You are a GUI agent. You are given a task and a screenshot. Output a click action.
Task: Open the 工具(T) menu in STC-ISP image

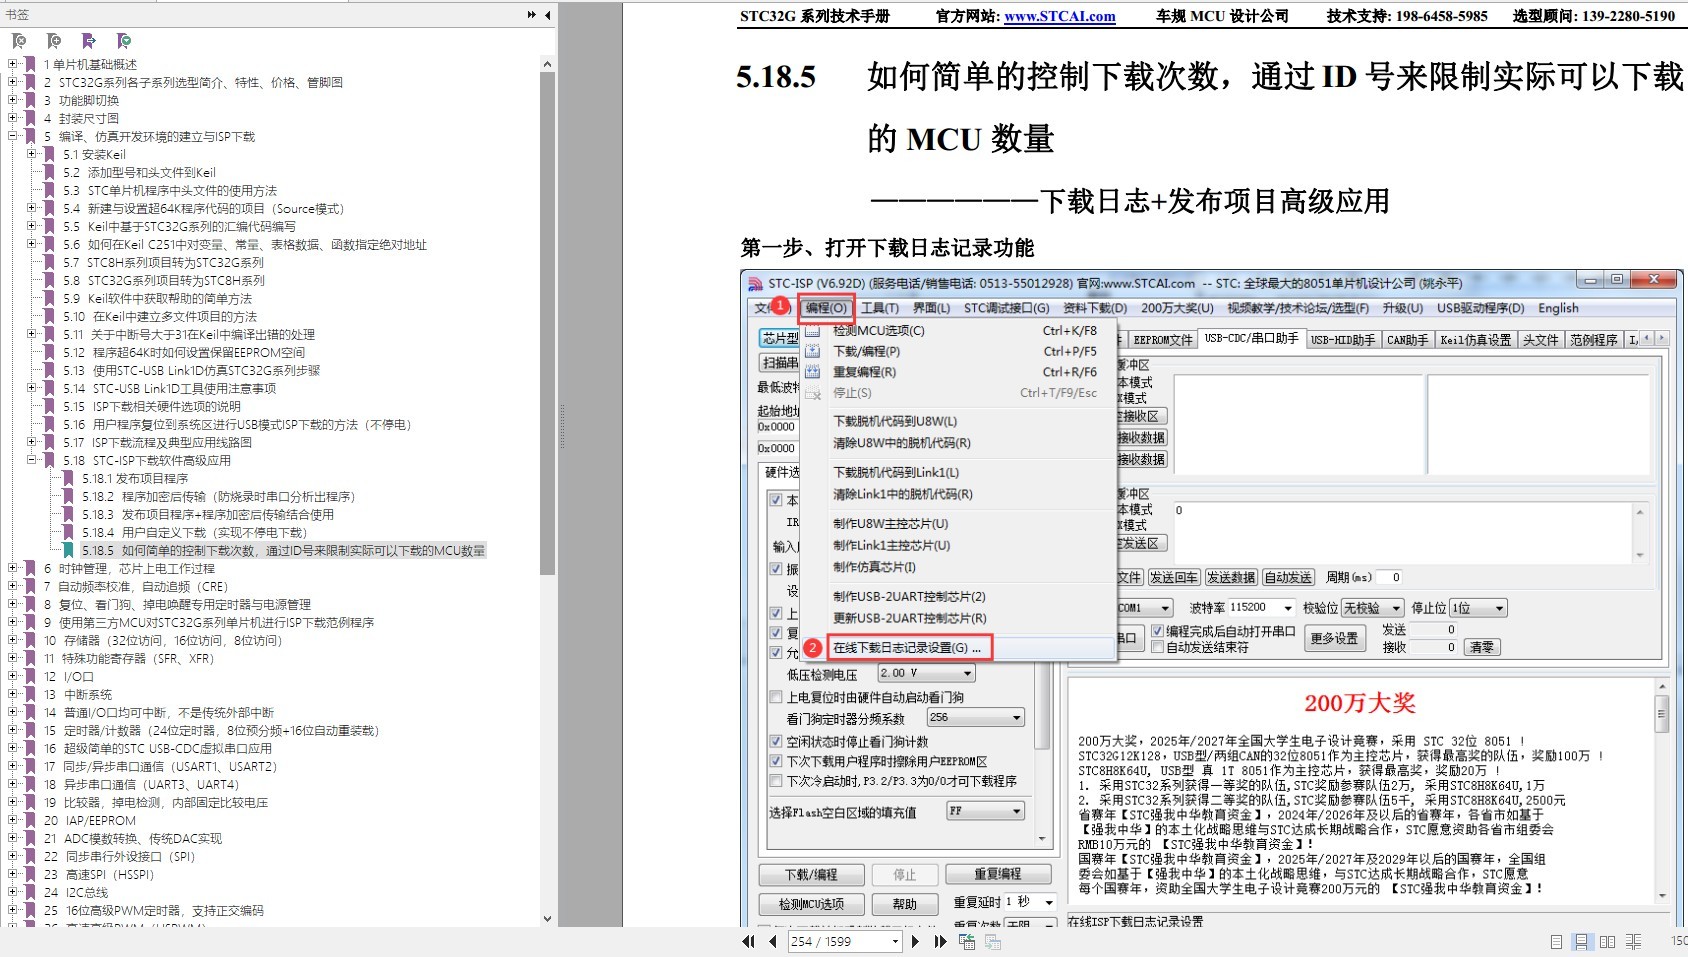tap(880, 308)
